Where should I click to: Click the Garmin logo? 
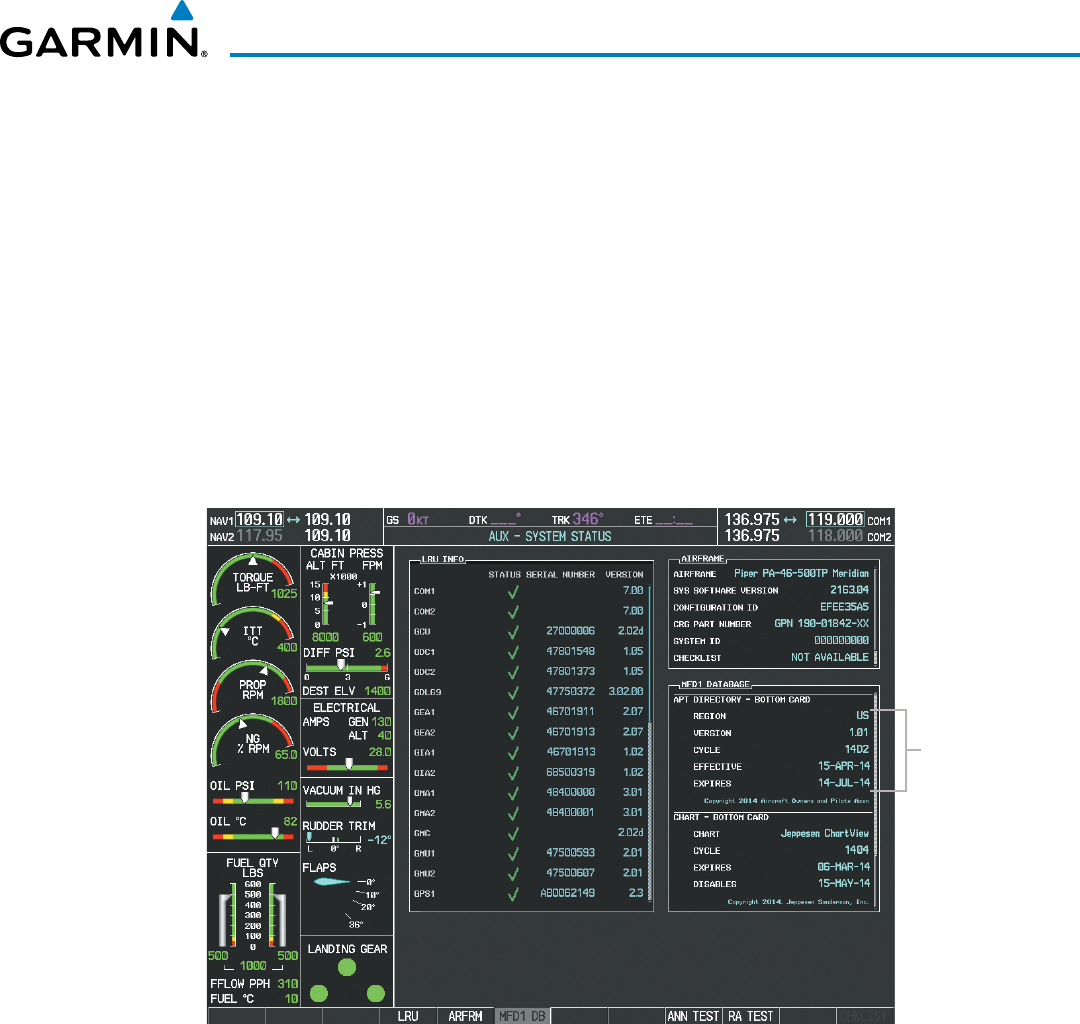(x=103, y=30)
